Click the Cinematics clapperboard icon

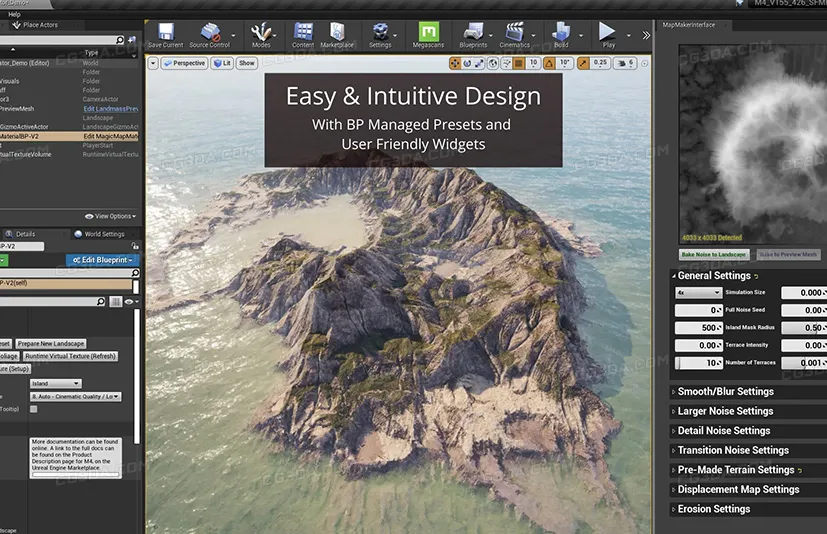click(514, 35)
